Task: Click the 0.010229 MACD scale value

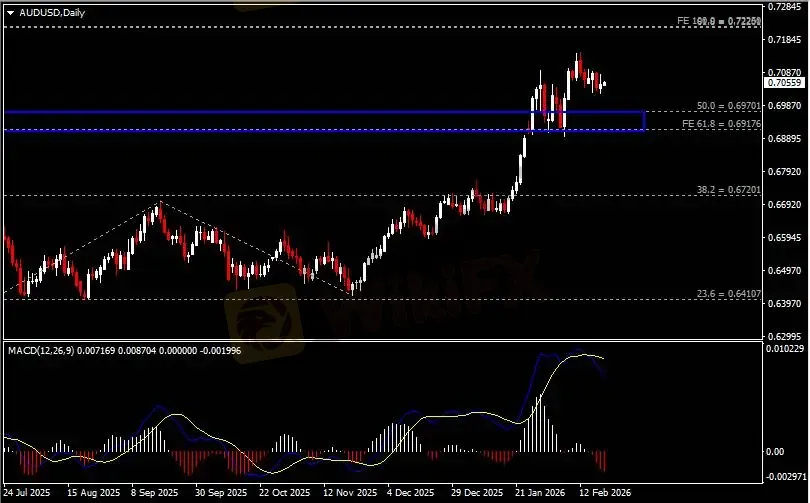Action: 785,349
